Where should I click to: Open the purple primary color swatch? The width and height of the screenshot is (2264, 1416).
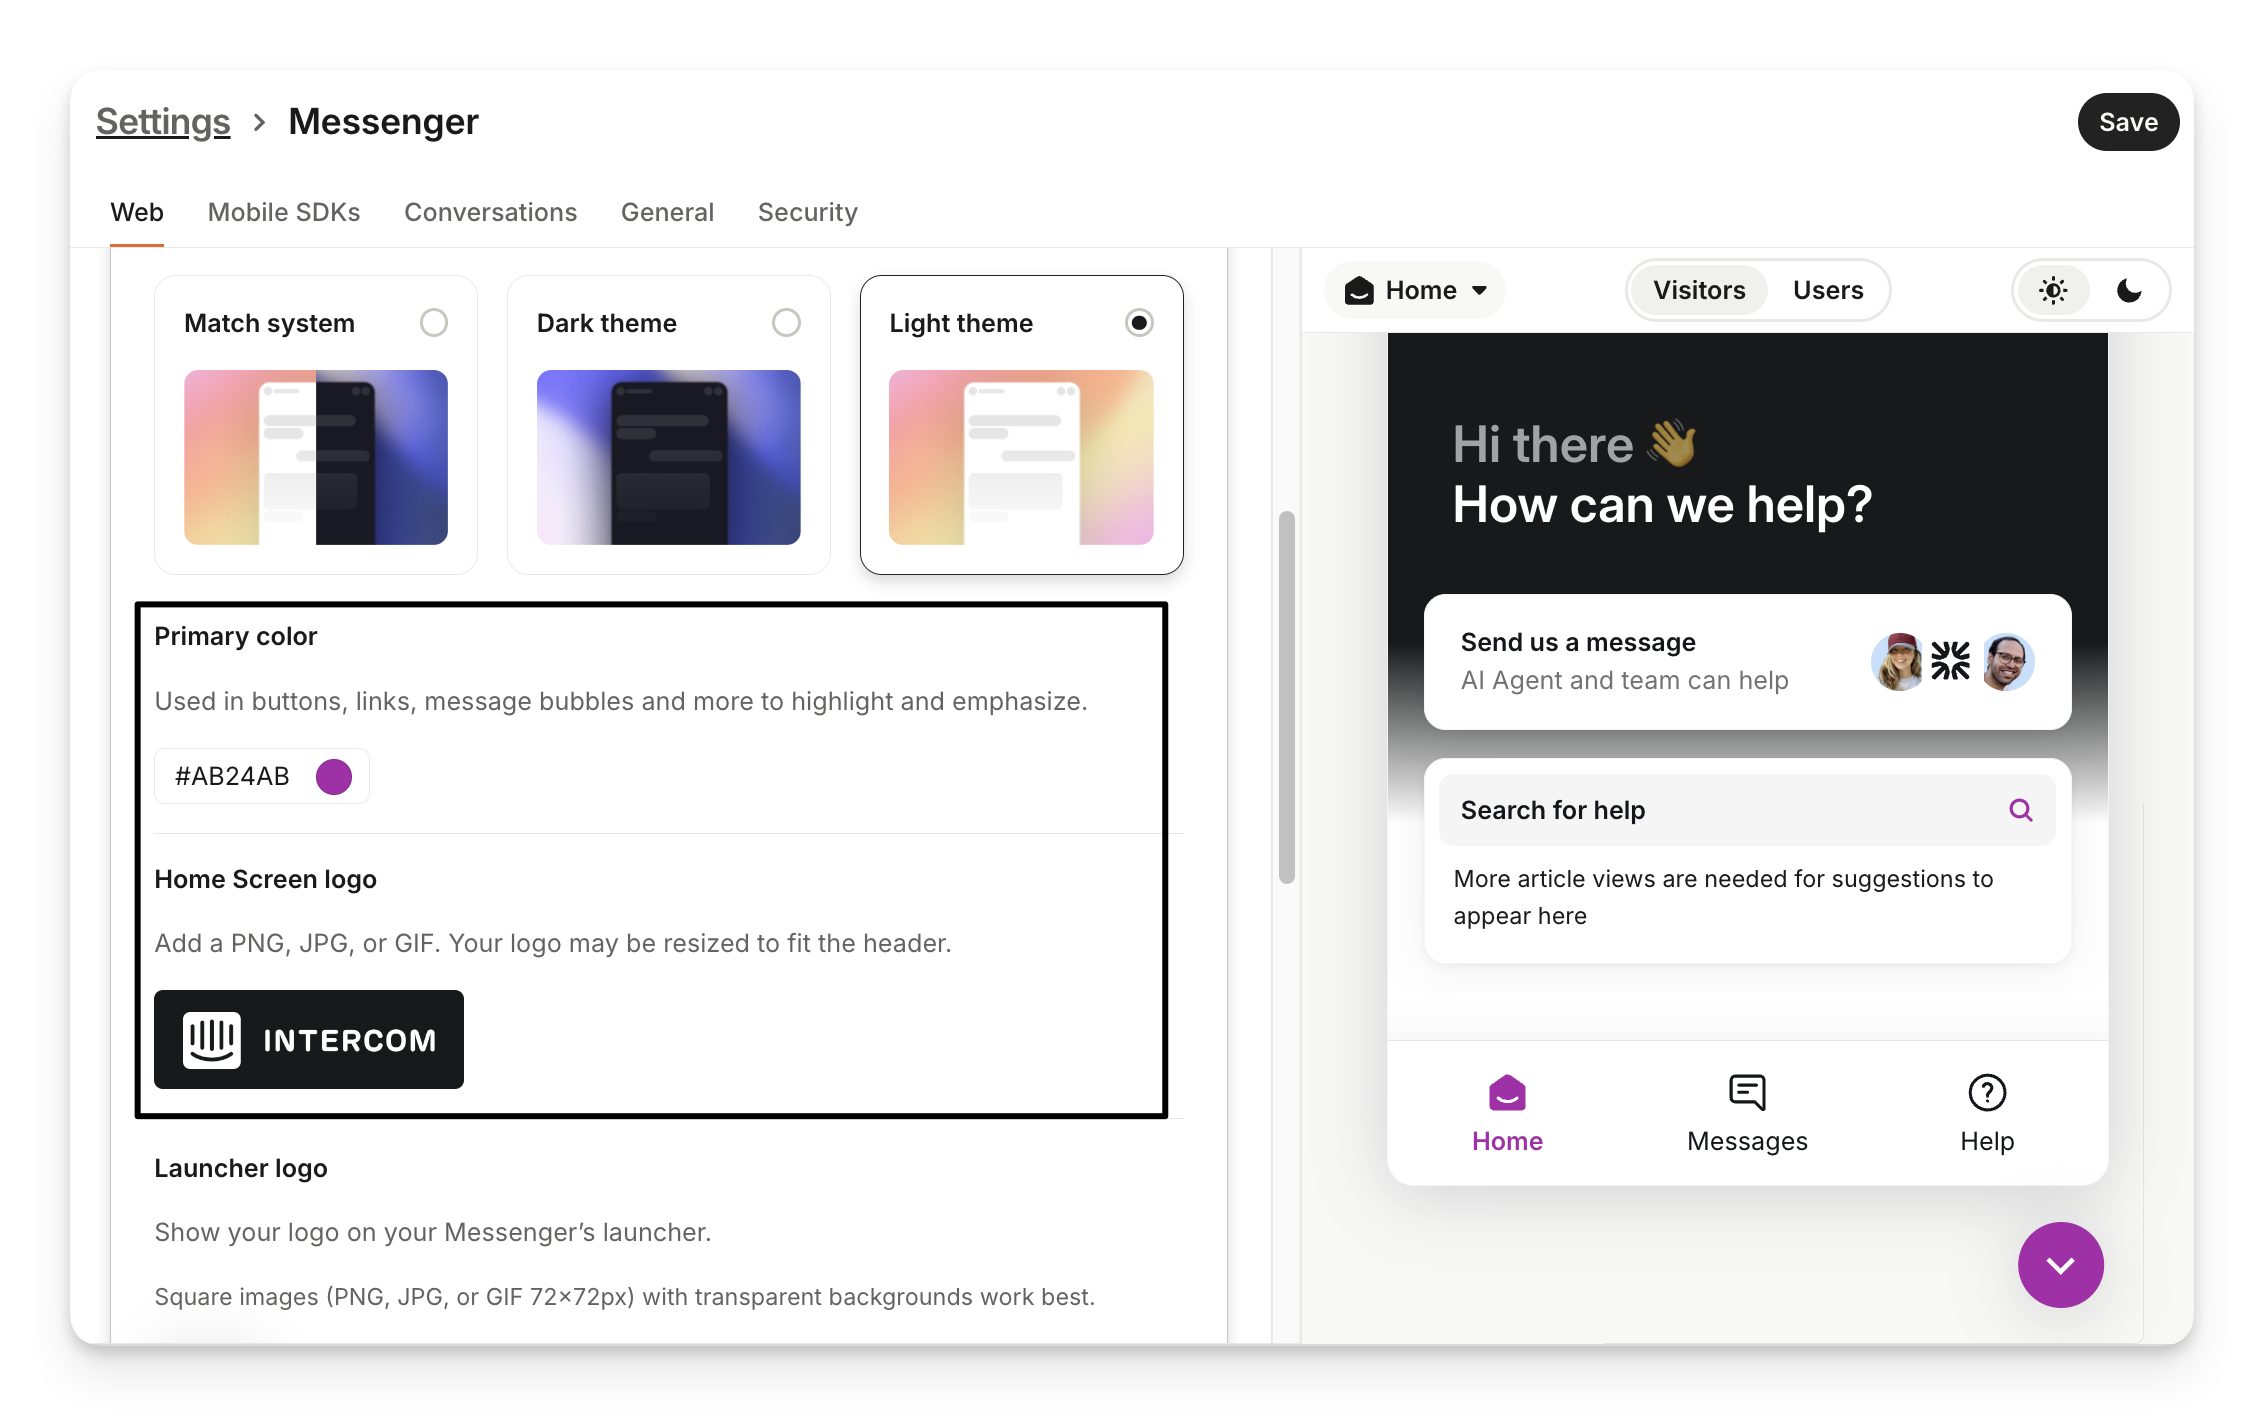tap(334, 776)
